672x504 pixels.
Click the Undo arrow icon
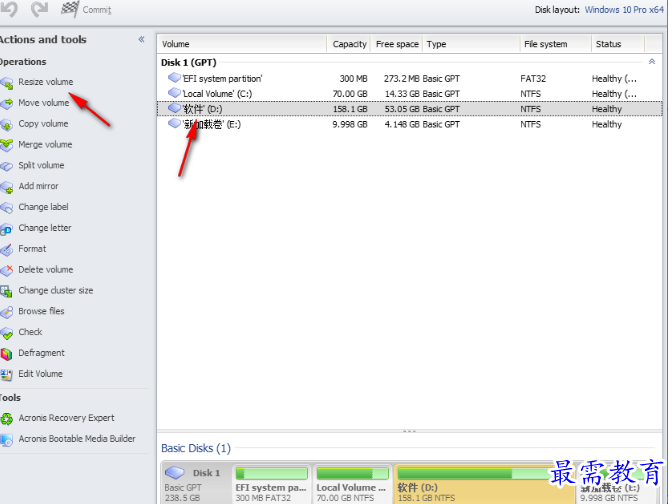9,9
